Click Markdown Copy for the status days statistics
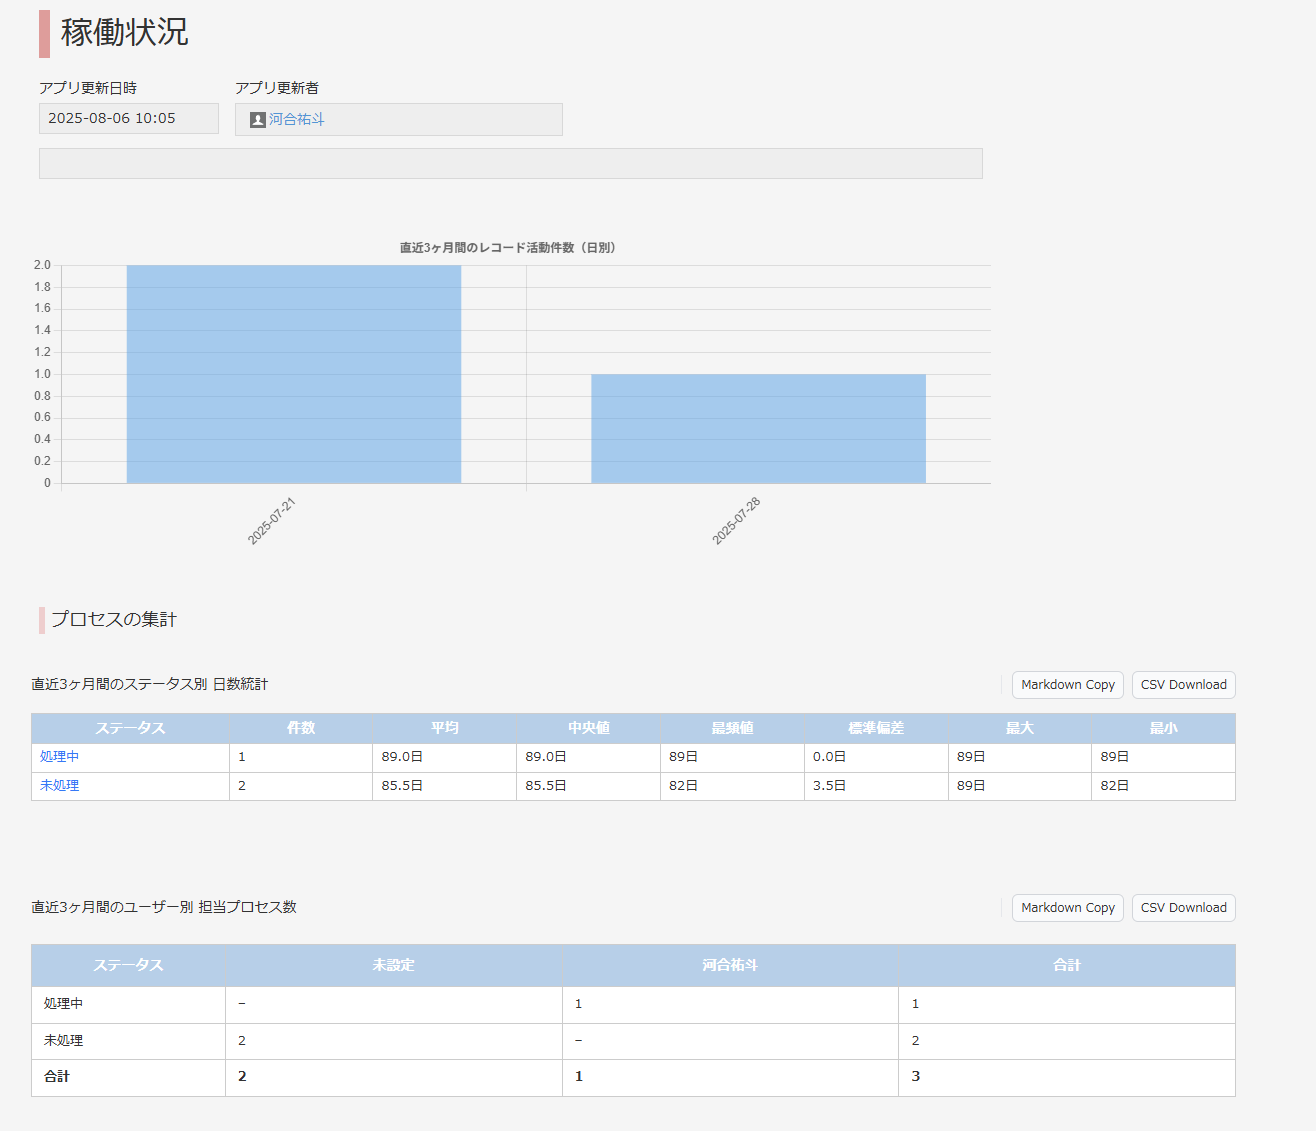The width and height of the screenshot is (1316, 1131). click(x=1068, y=685)
